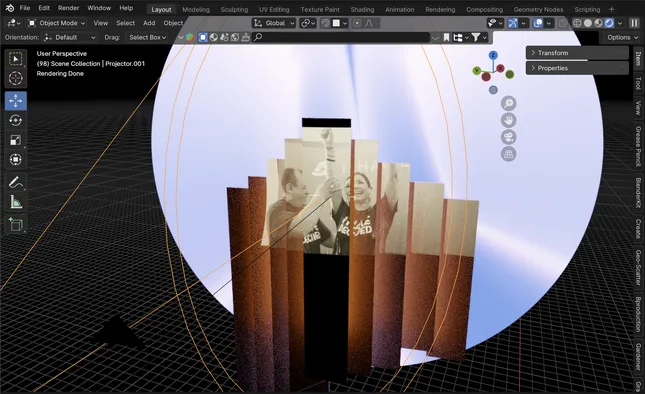Choose the Rotate tool

[16, 120]
